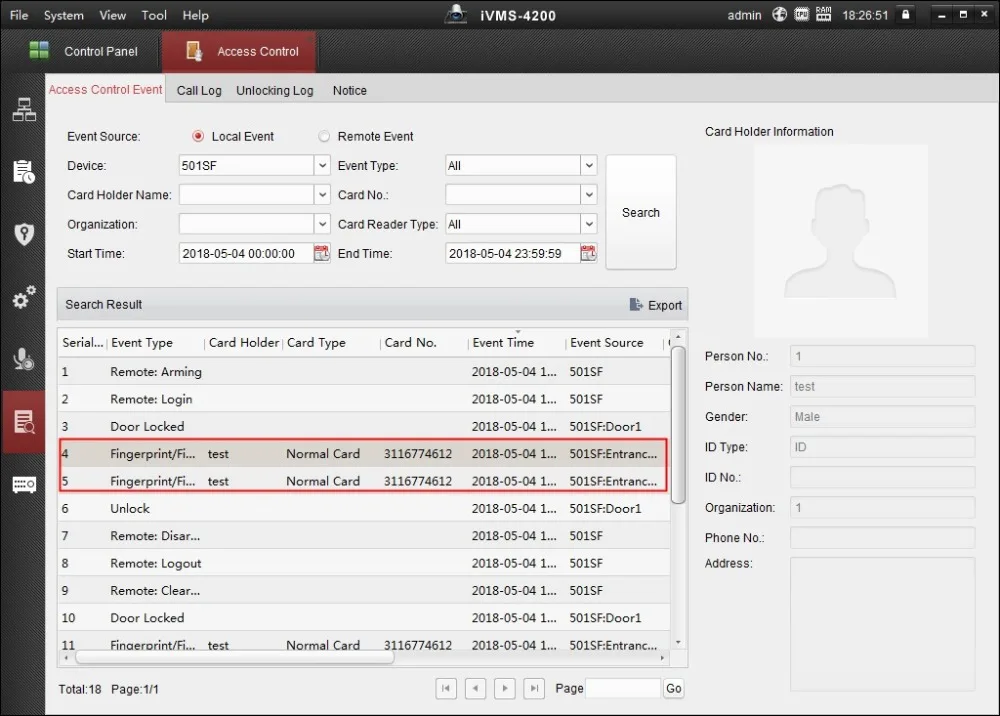Expand the Card No. dropdown
Screen dimensions: 1000x716
pyautogui.click(x=589, y=194)
